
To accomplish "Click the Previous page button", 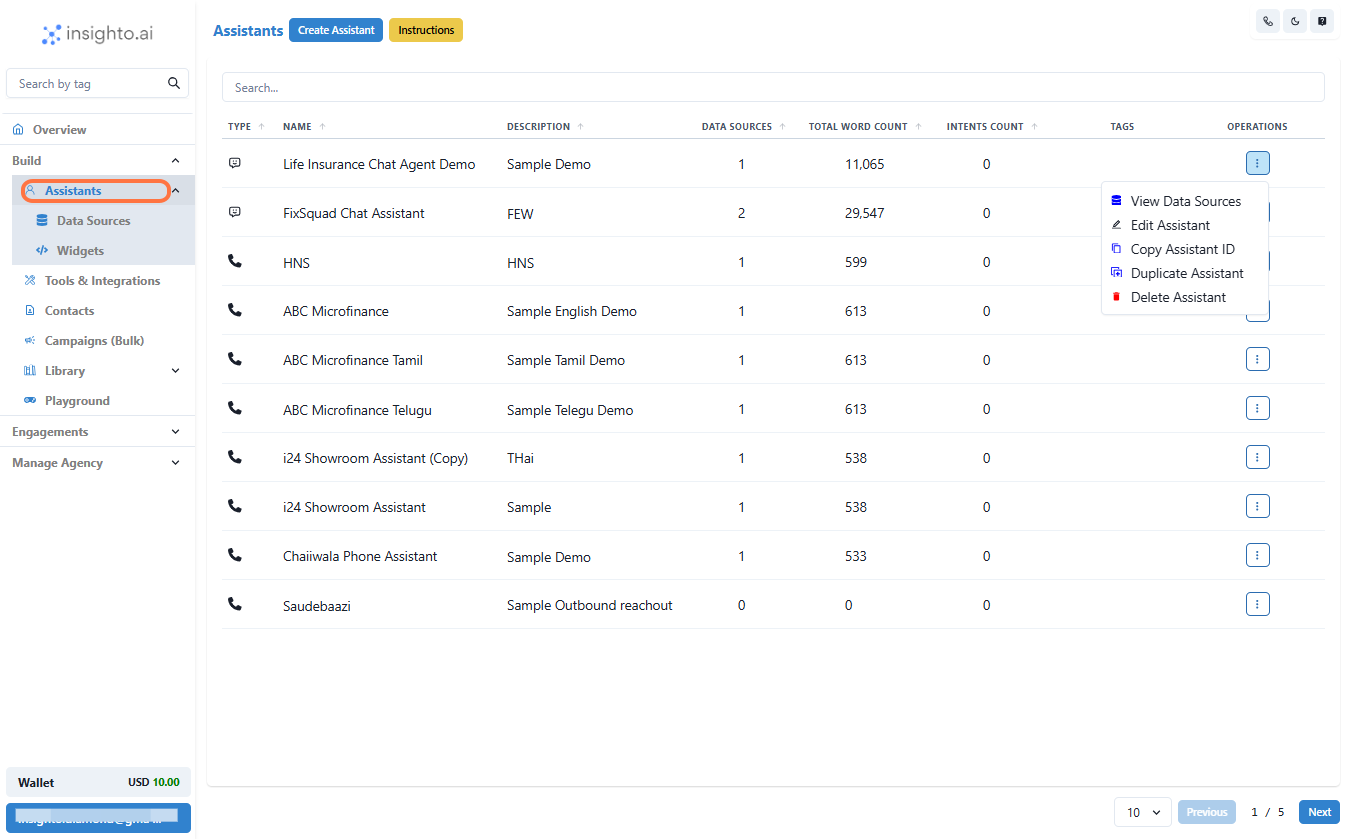I will pyautogui.click(x=1207, y=812).
